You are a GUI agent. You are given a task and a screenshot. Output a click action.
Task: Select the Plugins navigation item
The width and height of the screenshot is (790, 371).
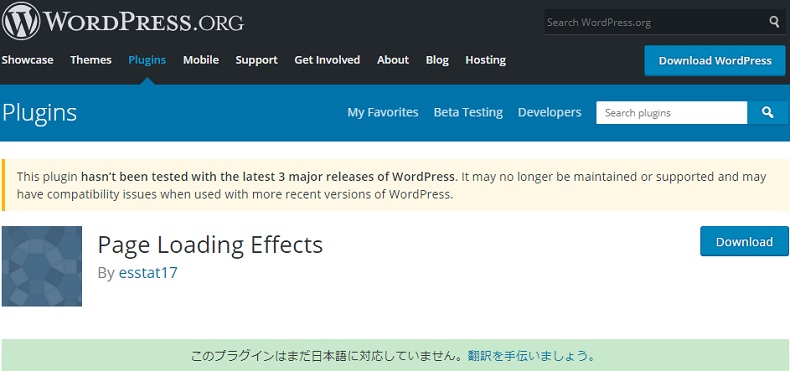click(147, 60)
